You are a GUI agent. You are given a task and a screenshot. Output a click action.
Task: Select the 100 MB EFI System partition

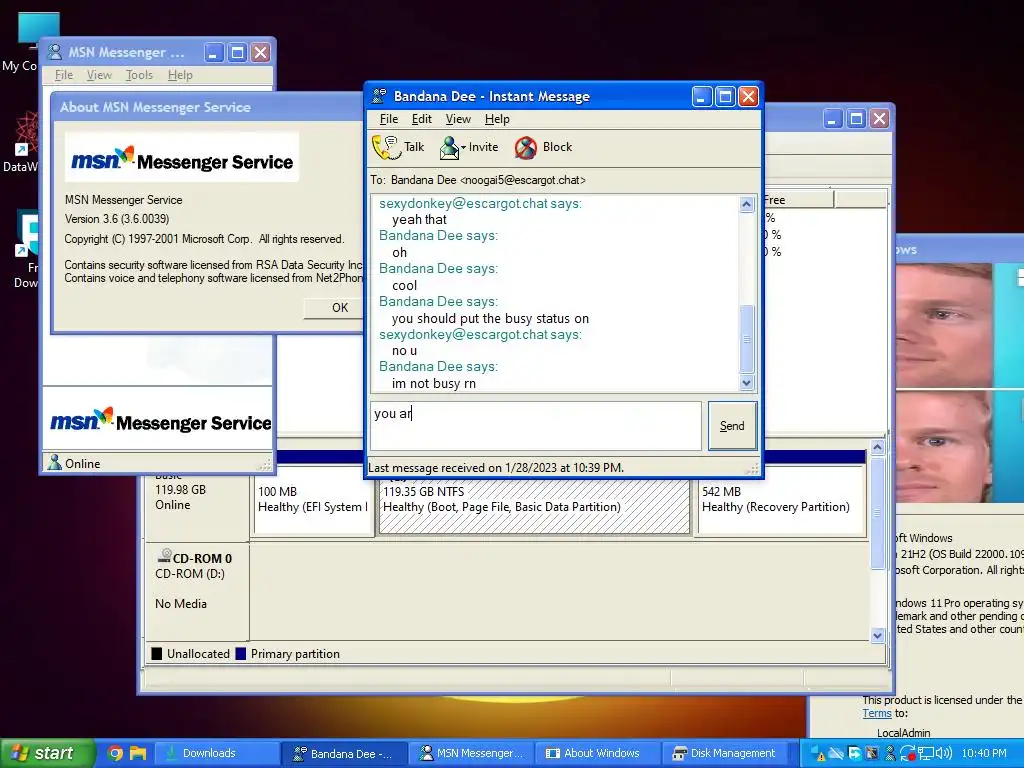(313, 500)
